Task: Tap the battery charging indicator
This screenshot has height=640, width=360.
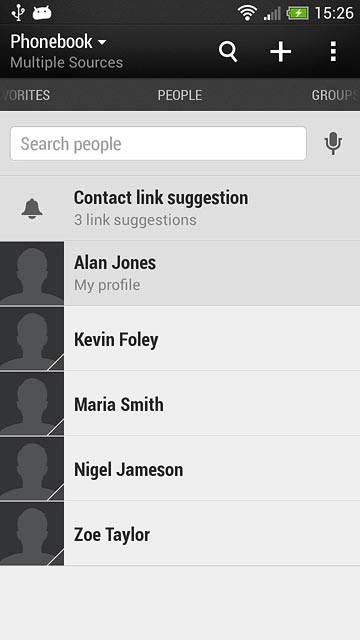Action: 298,13
